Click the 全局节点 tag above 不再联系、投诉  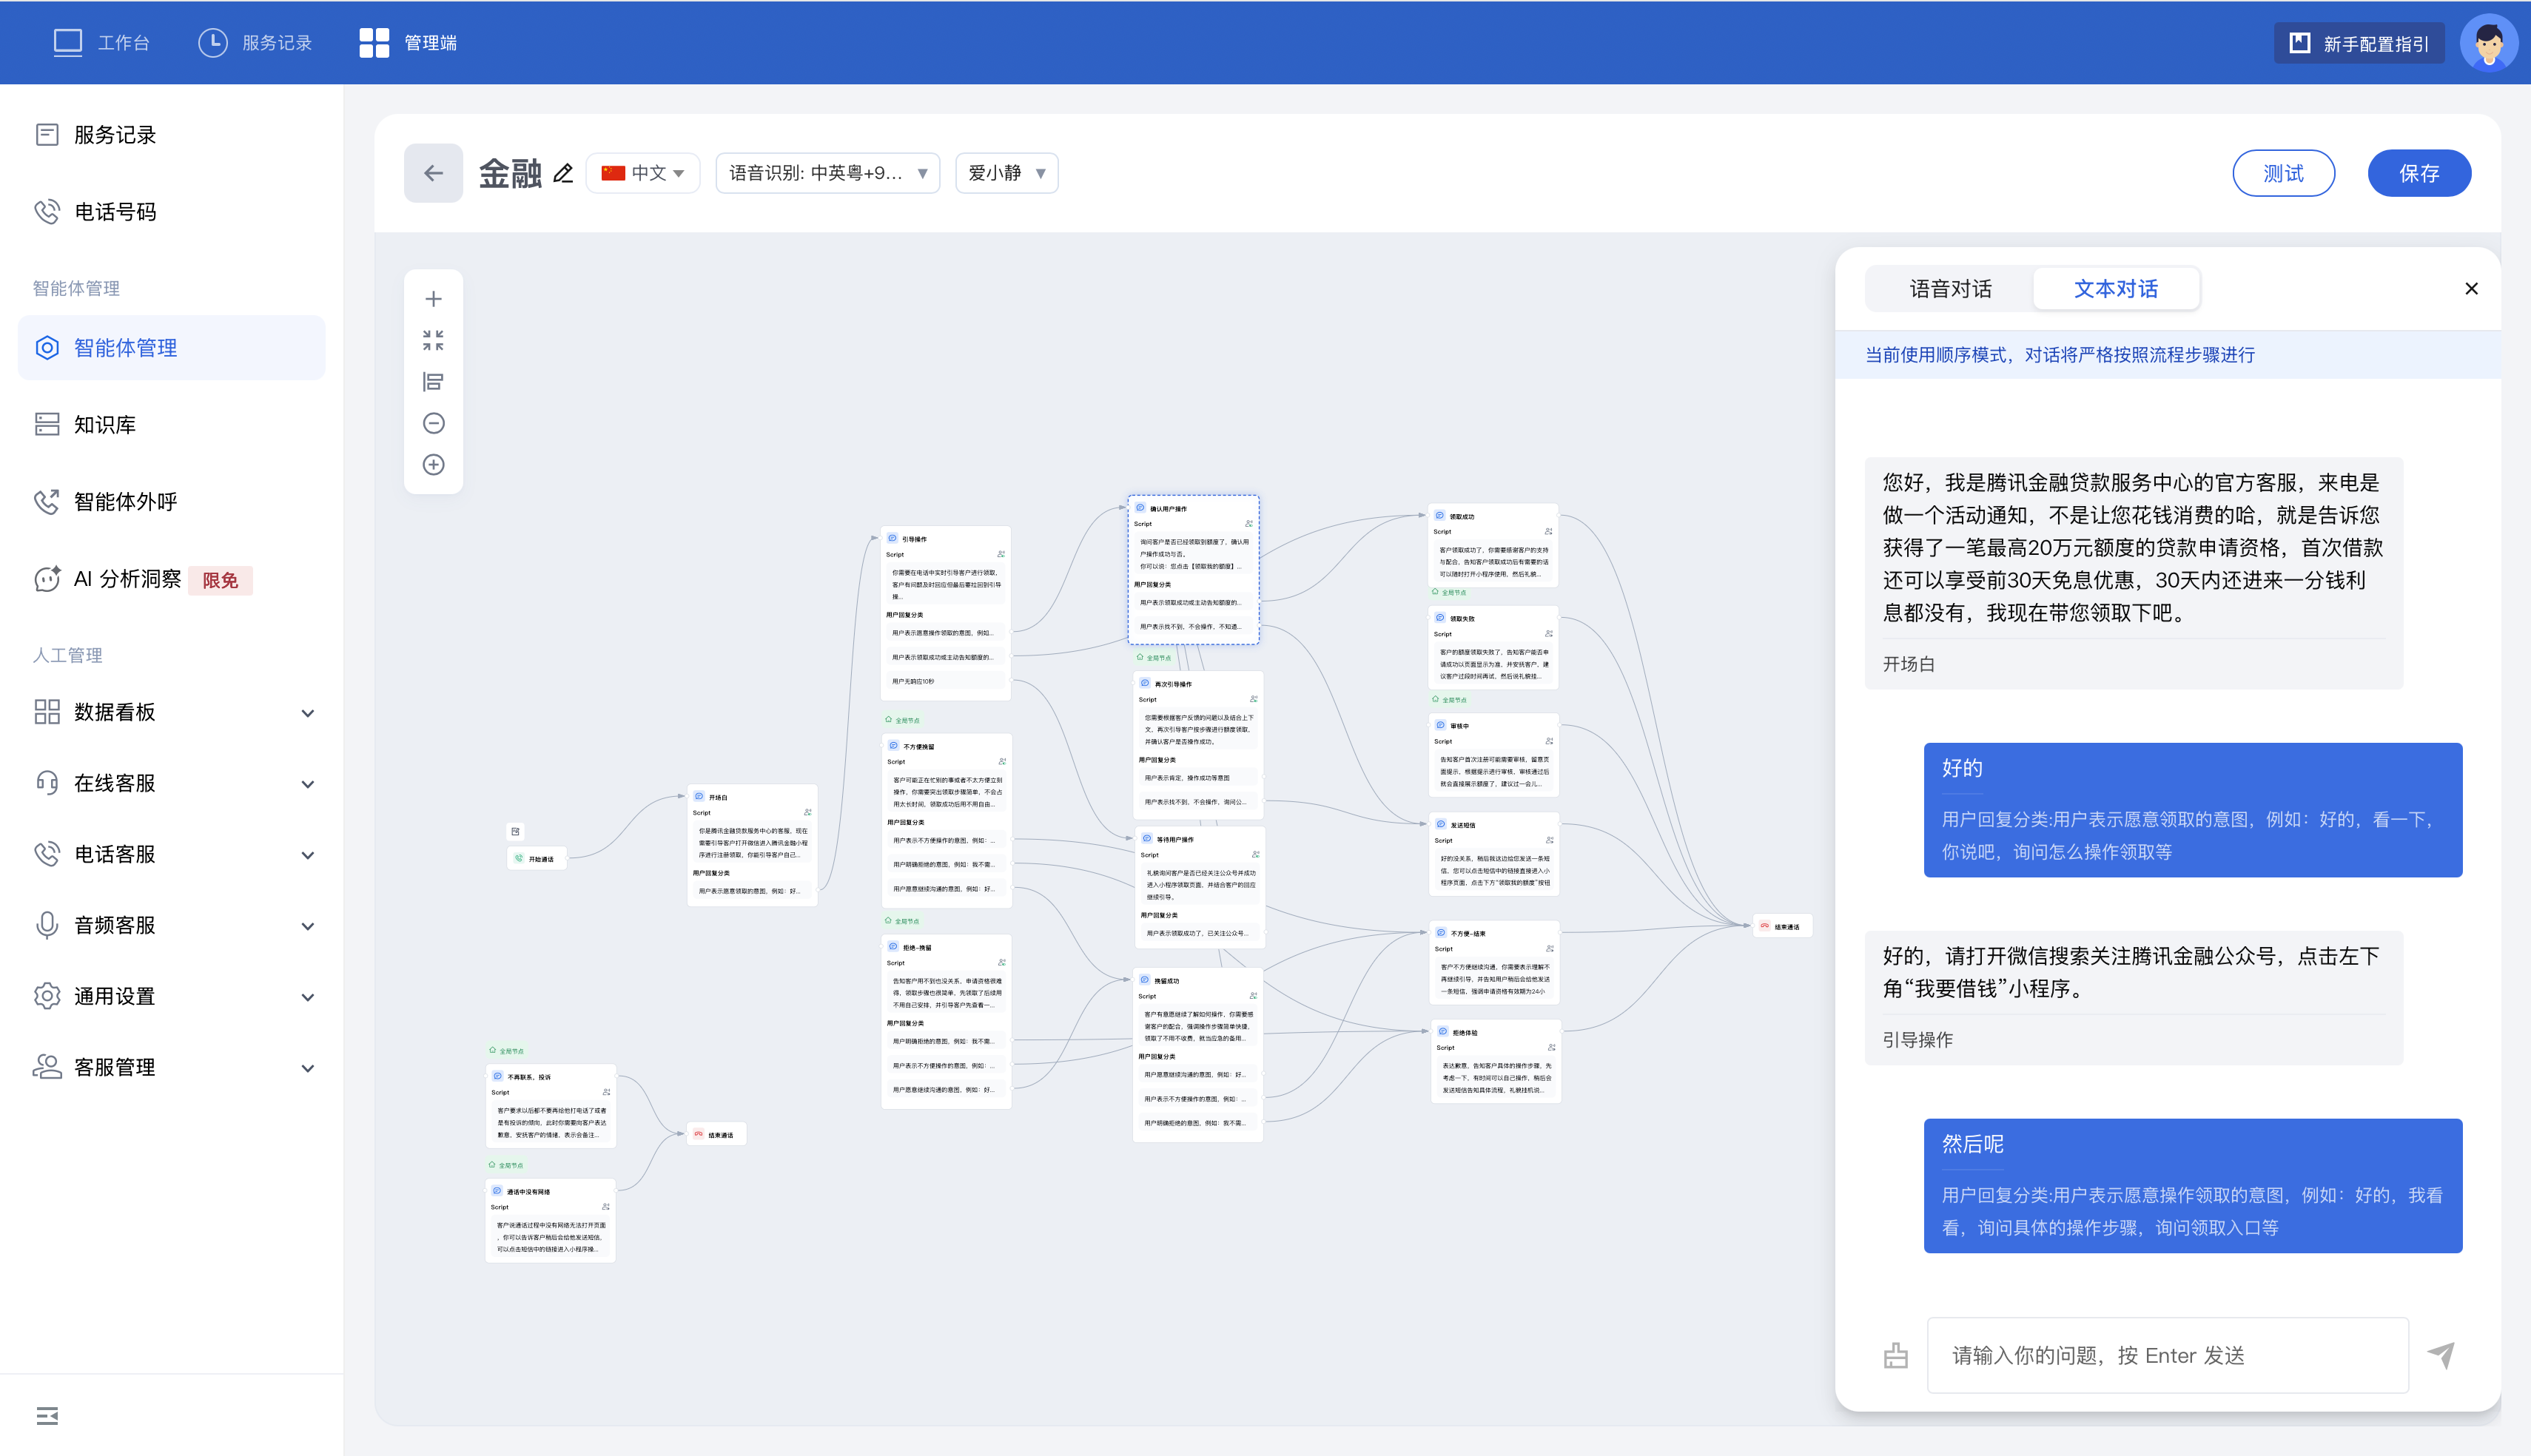[506, 1051]
